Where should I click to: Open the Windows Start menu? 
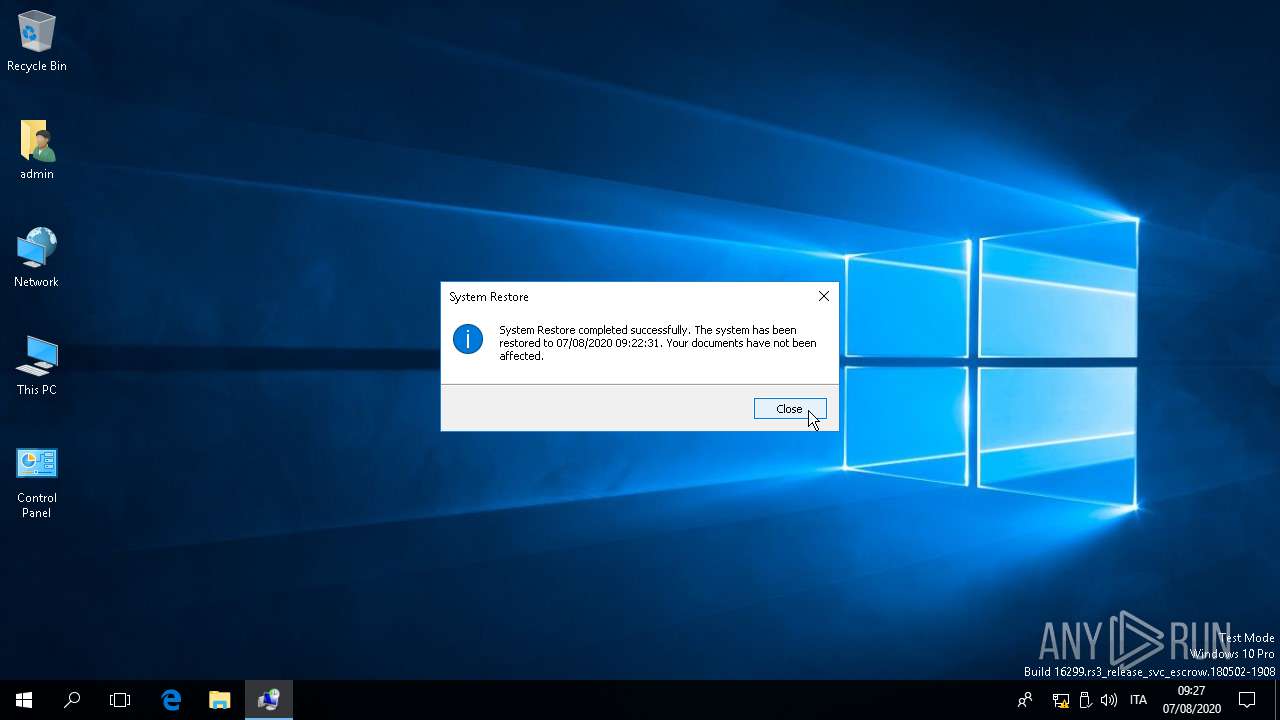[x=24, y=700]
